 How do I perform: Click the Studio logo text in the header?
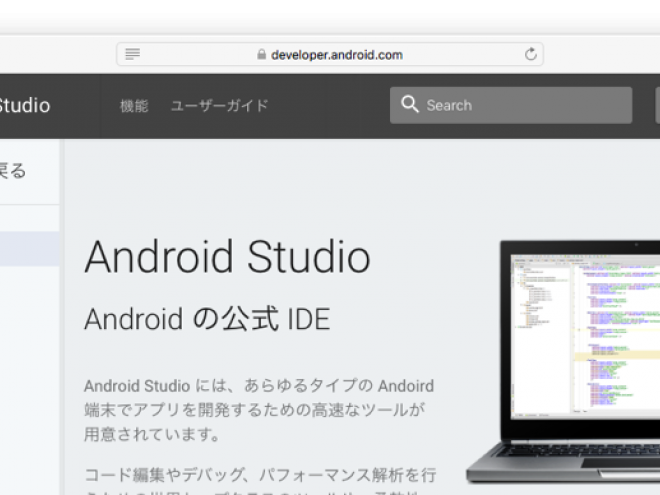(24, 105)
